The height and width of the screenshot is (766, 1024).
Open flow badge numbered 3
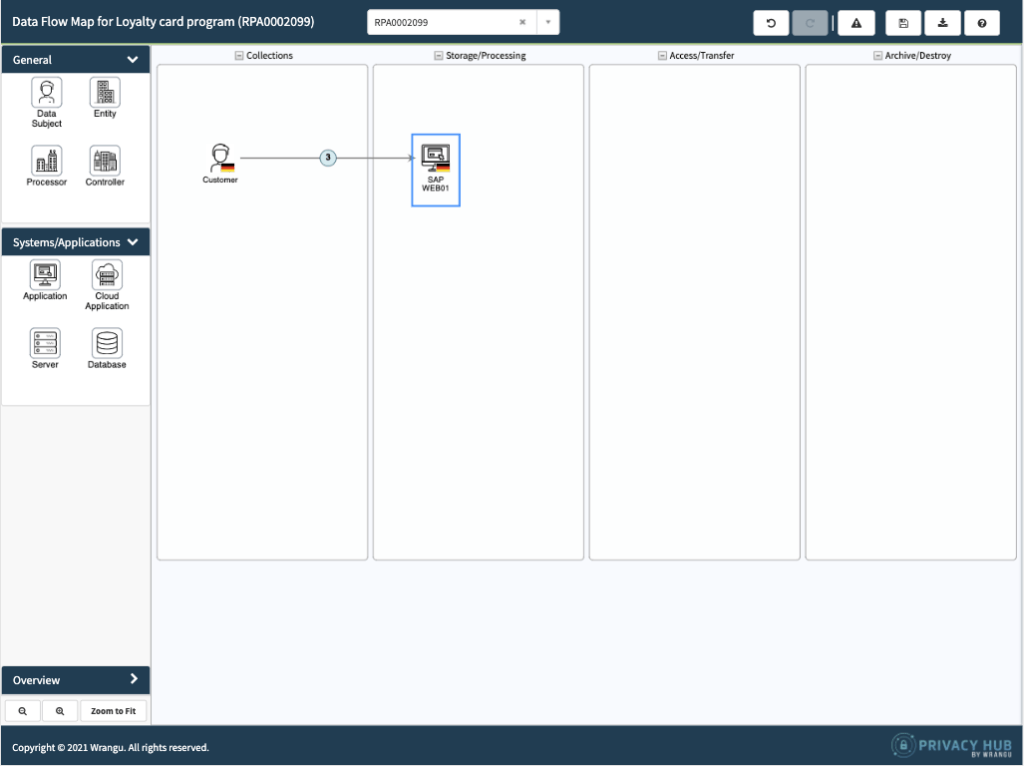coord(328,157)
